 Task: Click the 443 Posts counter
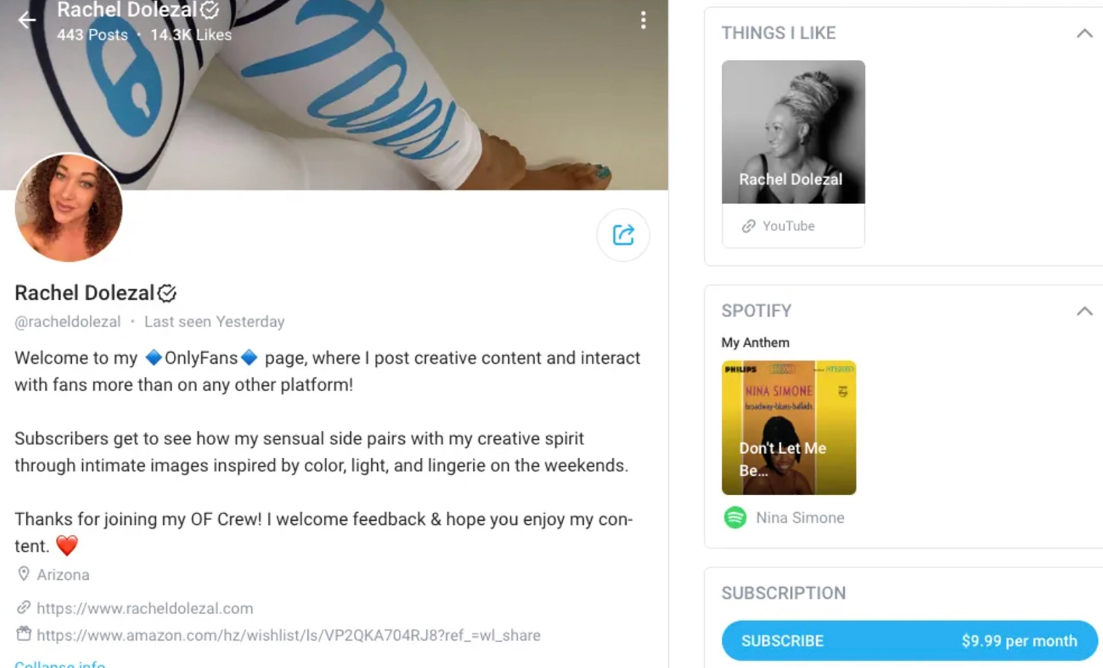tap(92, 34)
